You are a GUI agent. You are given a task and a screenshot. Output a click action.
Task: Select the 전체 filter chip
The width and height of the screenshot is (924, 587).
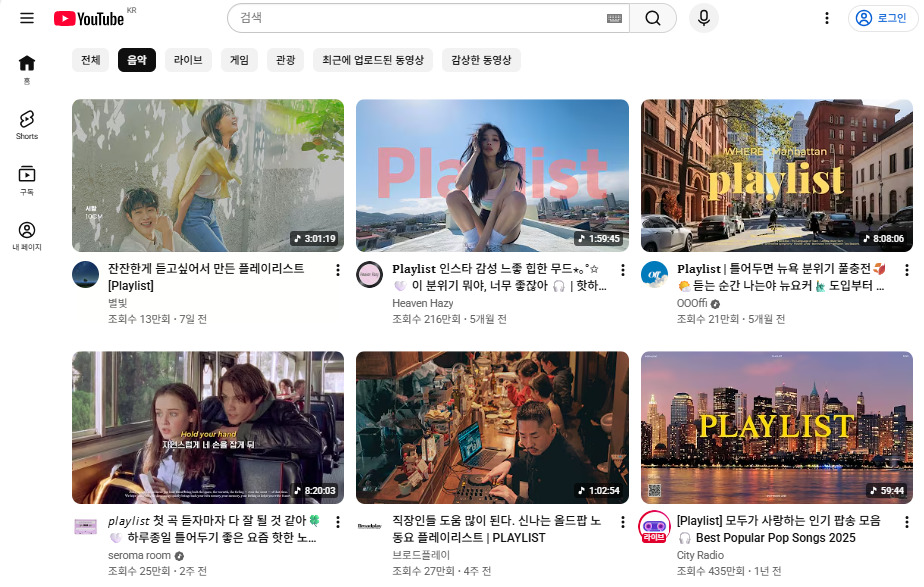[x=90, y=60]
